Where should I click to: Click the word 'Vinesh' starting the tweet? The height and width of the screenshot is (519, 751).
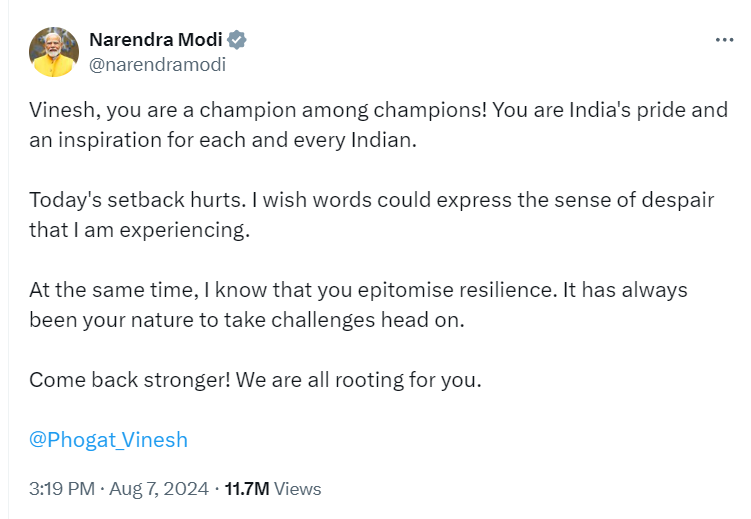point(57,110)
